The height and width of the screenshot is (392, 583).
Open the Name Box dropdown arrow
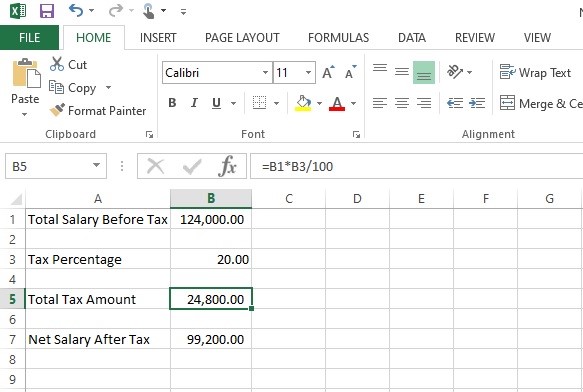pyautogui.click(x=97, y=165)
